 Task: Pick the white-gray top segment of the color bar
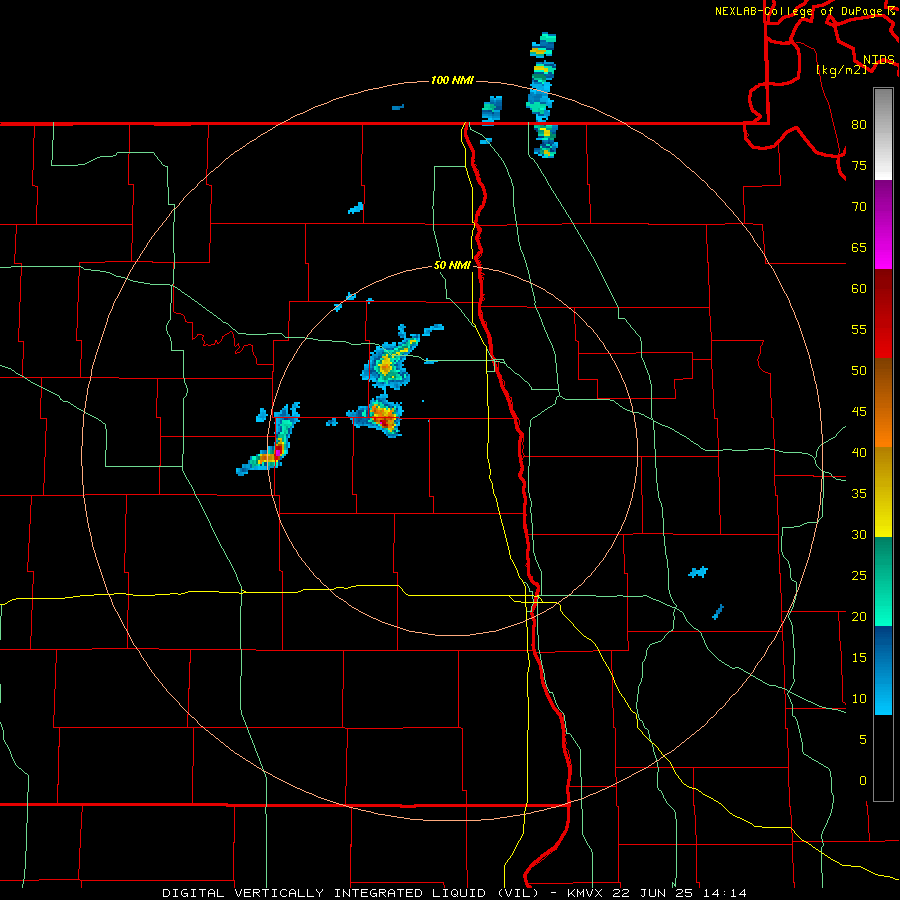coord(883,134)
